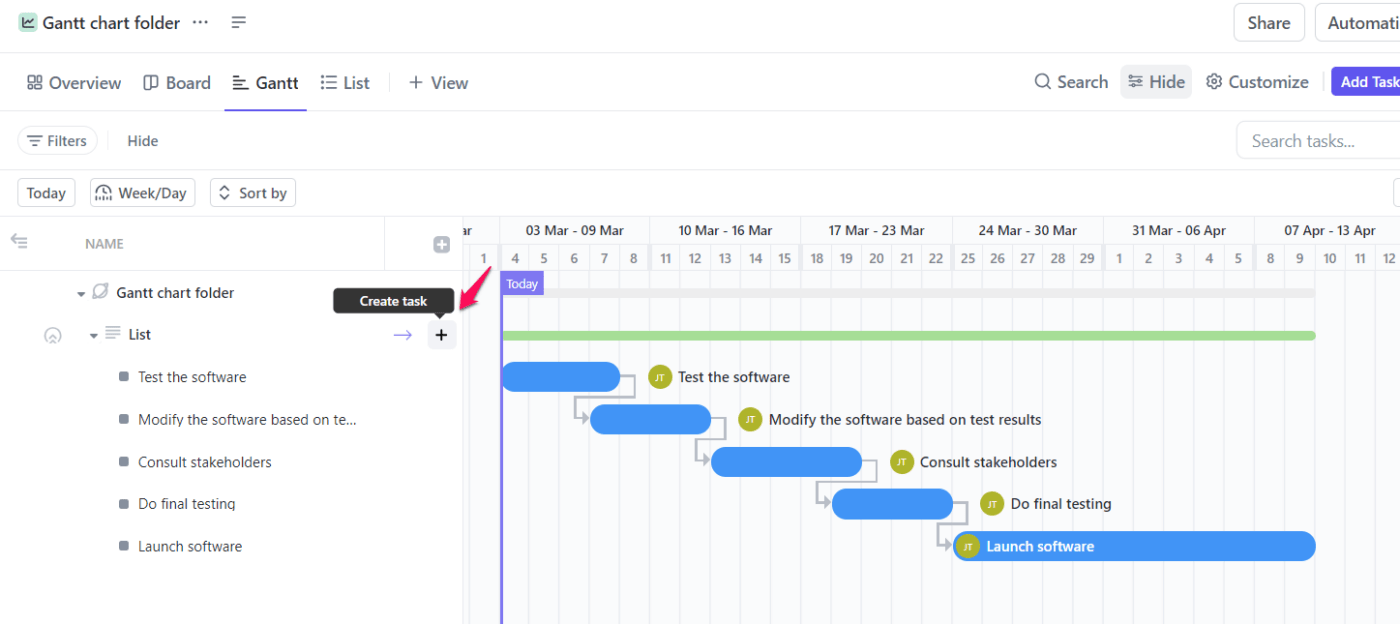Viewport: 1400px width, 624px height.
Task: Click the Gantt chart folder title text
Action: (x=111, y=22)
